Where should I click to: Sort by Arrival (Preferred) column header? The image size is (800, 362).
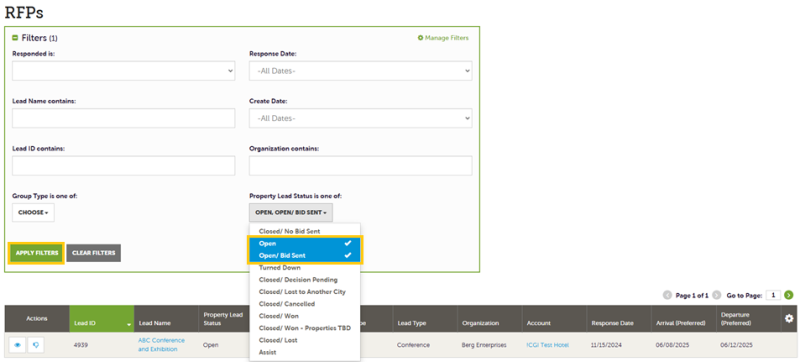click(684, 319)
